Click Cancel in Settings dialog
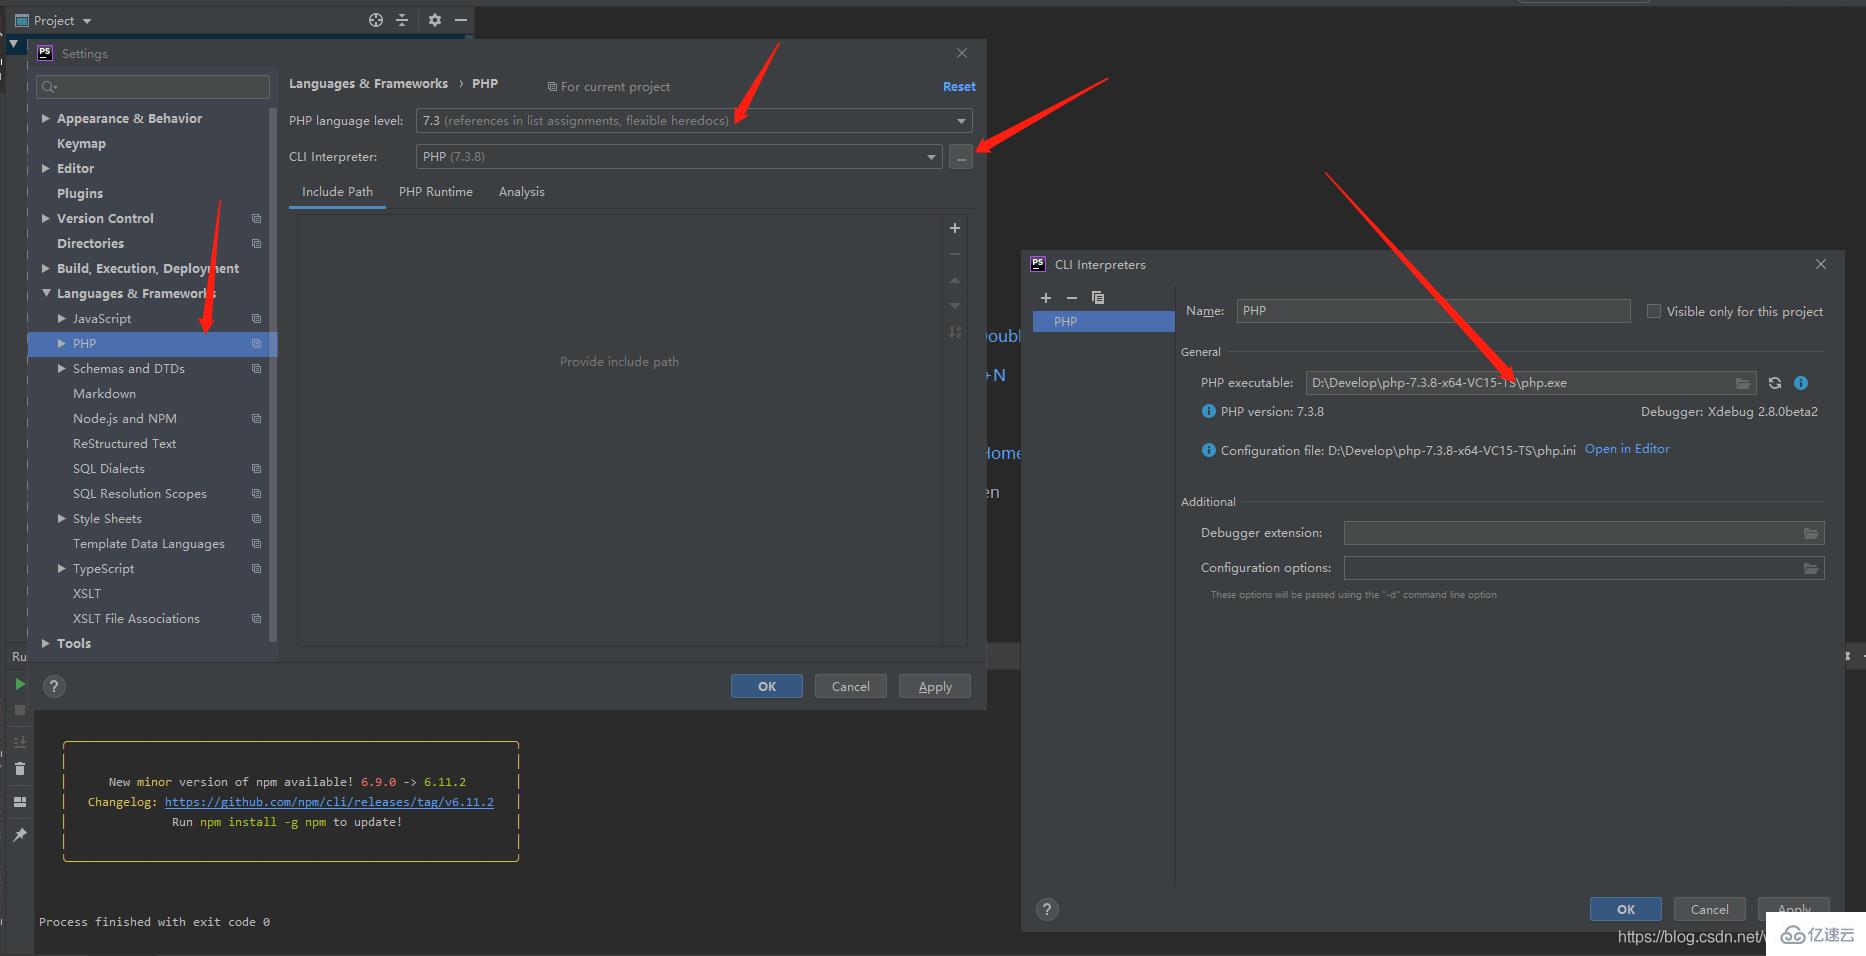Viewport: 1866px width, 956px height. coord(851,686)
